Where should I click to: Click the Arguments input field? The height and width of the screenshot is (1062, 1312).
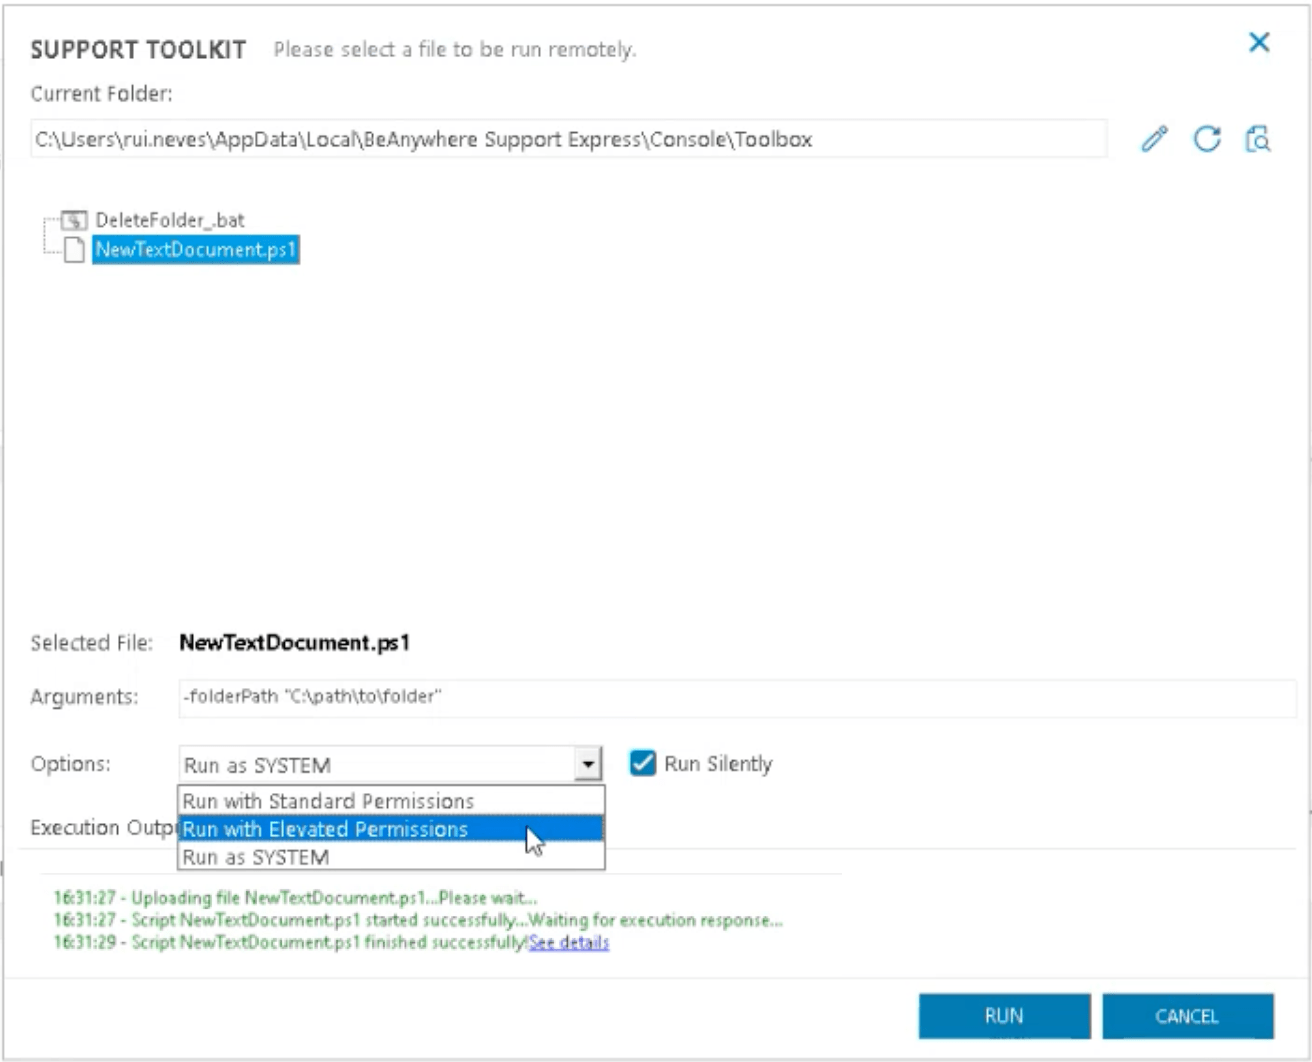pyautogui.click(x=737, y=697)
